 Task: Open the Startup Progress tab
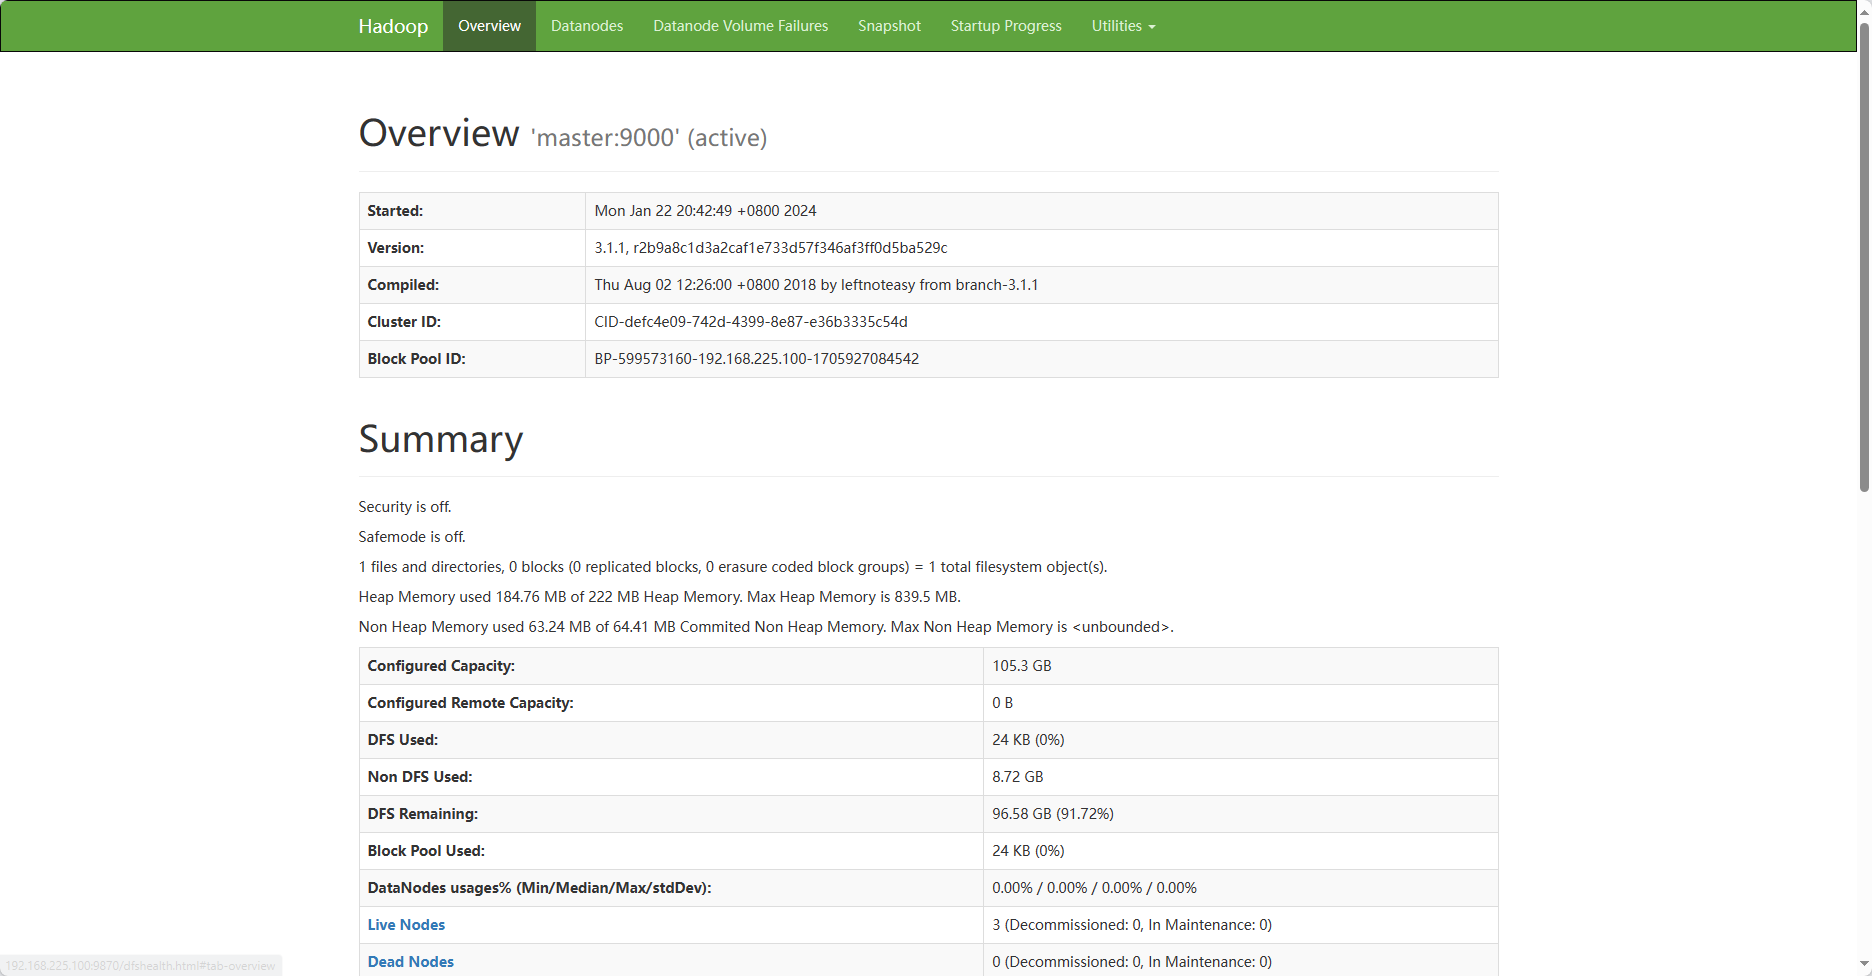(x=1006, y=26)
